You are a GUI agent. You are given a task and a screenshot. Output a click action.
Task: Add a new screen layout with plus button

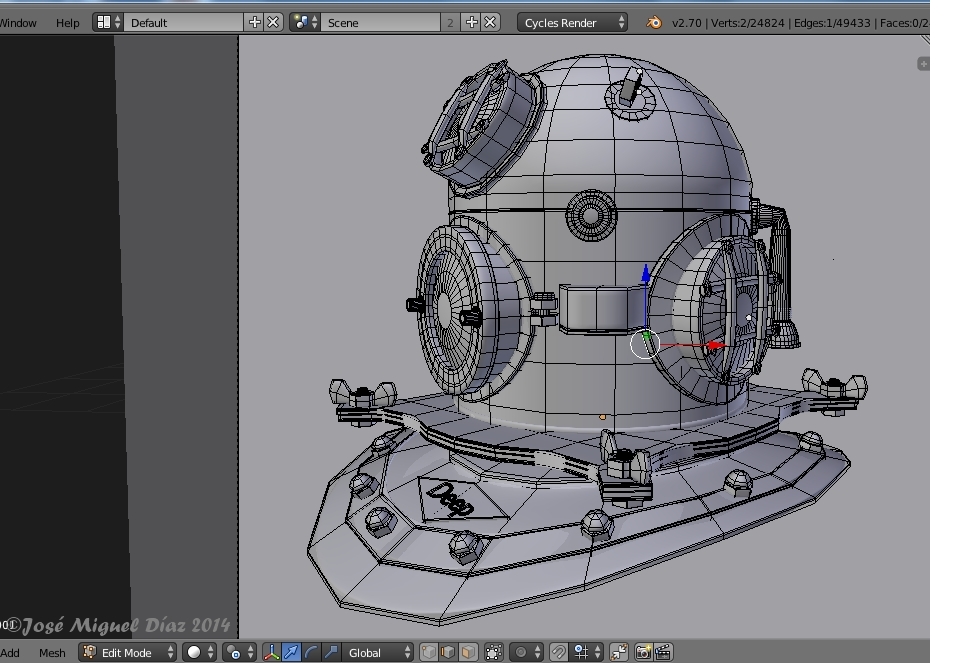[x=255, y=22]
